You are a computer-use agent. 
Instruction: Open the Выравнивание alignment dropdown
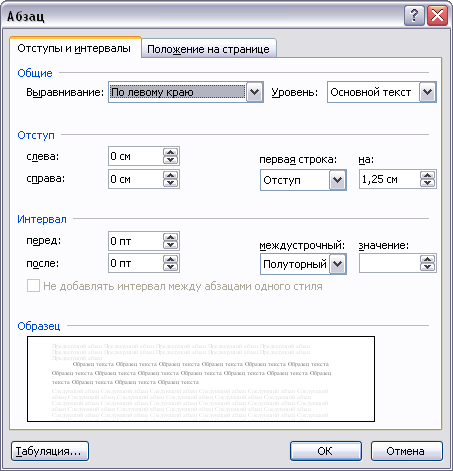click(x=255, y=92)
